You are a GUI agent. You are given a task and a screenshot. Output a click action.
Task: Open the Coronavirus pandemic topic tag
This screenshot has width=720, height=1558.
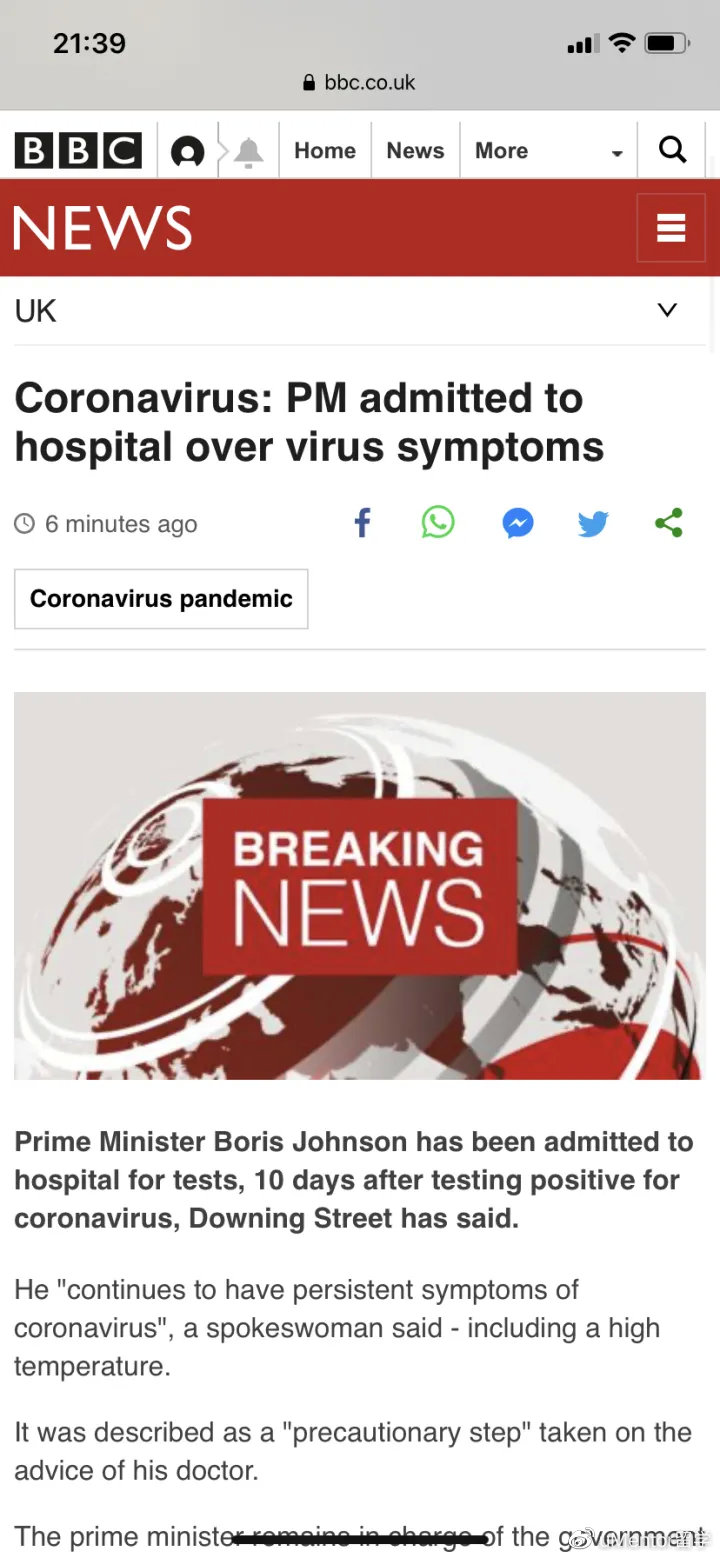161,599
